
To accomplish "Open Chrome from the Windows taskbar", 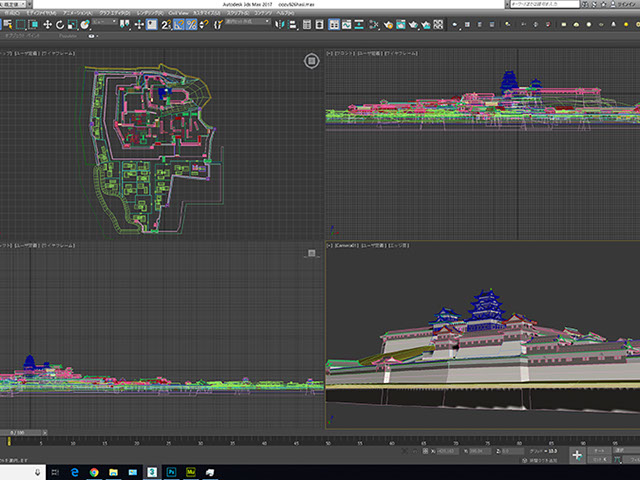I will [93, 471].
